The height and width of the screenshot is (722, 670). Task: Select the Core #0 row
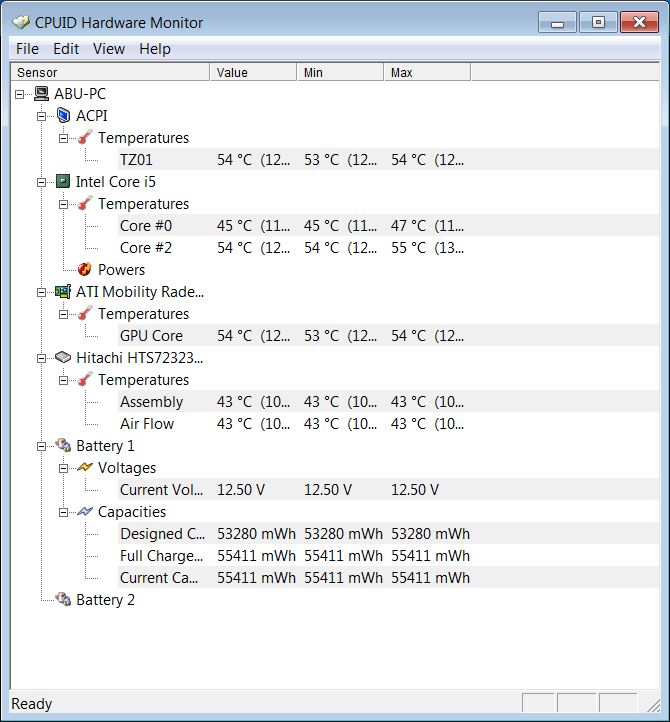[x=388, y=225]
